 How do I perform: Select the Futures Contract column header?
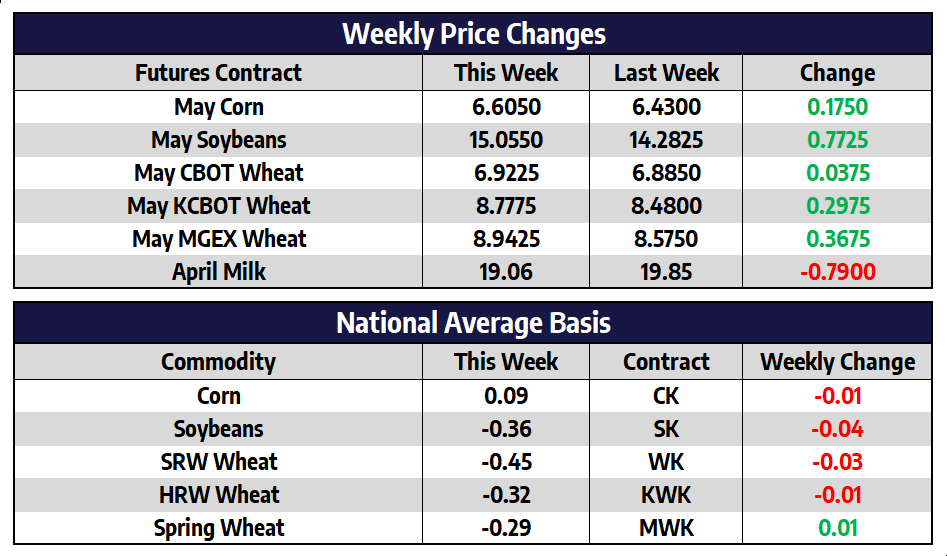(218, 73)
